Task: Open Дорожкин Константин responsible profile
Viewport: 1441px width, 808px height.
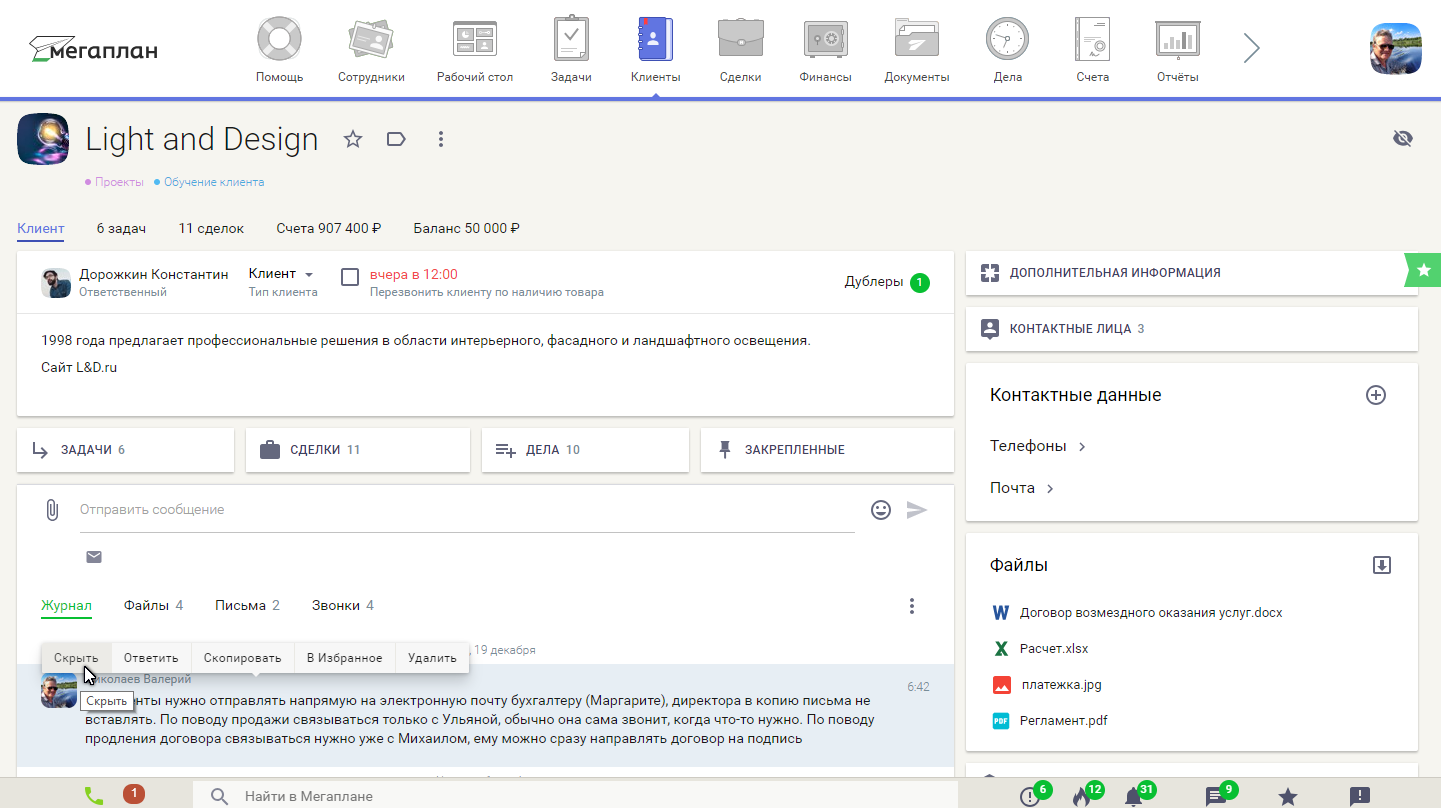Action: 154,274
